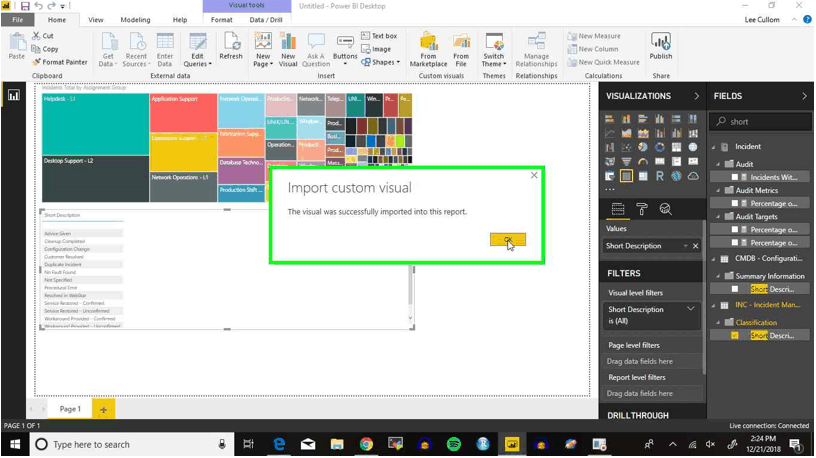Switch to the Format tab
816x458 pixels.
click(222, 20)
